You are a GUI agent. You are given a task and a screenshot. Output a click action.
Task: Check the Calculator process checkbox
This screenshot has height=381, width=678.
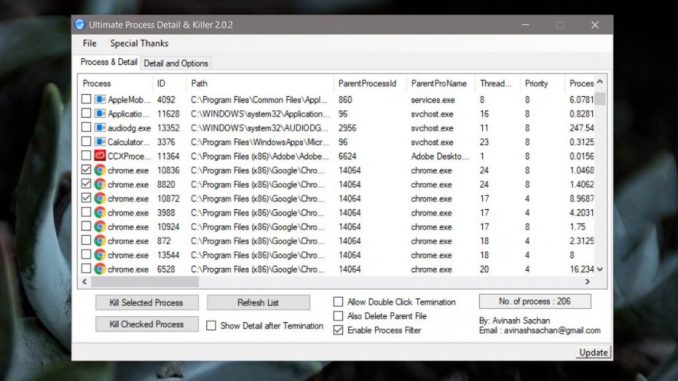pyautogui.click(x=86, y=141)
